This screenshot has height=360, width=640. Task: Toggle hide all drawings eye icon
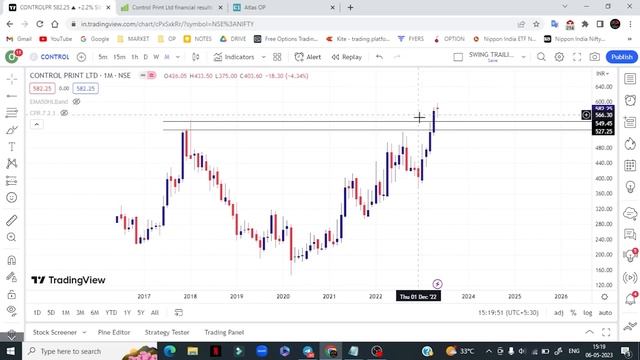(11, 310)
